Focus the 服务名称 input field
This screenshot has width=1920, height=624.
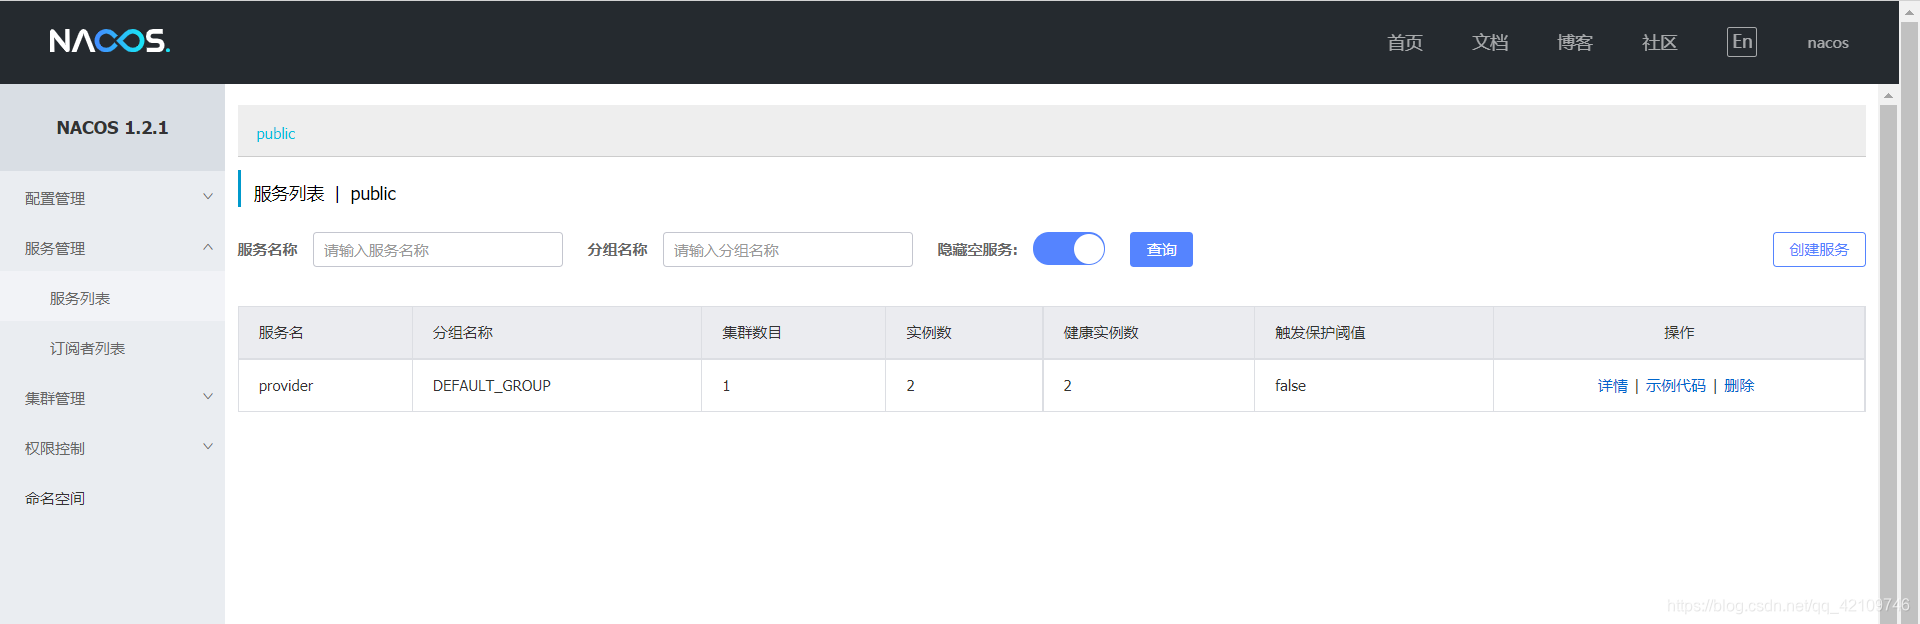[438, 249]
